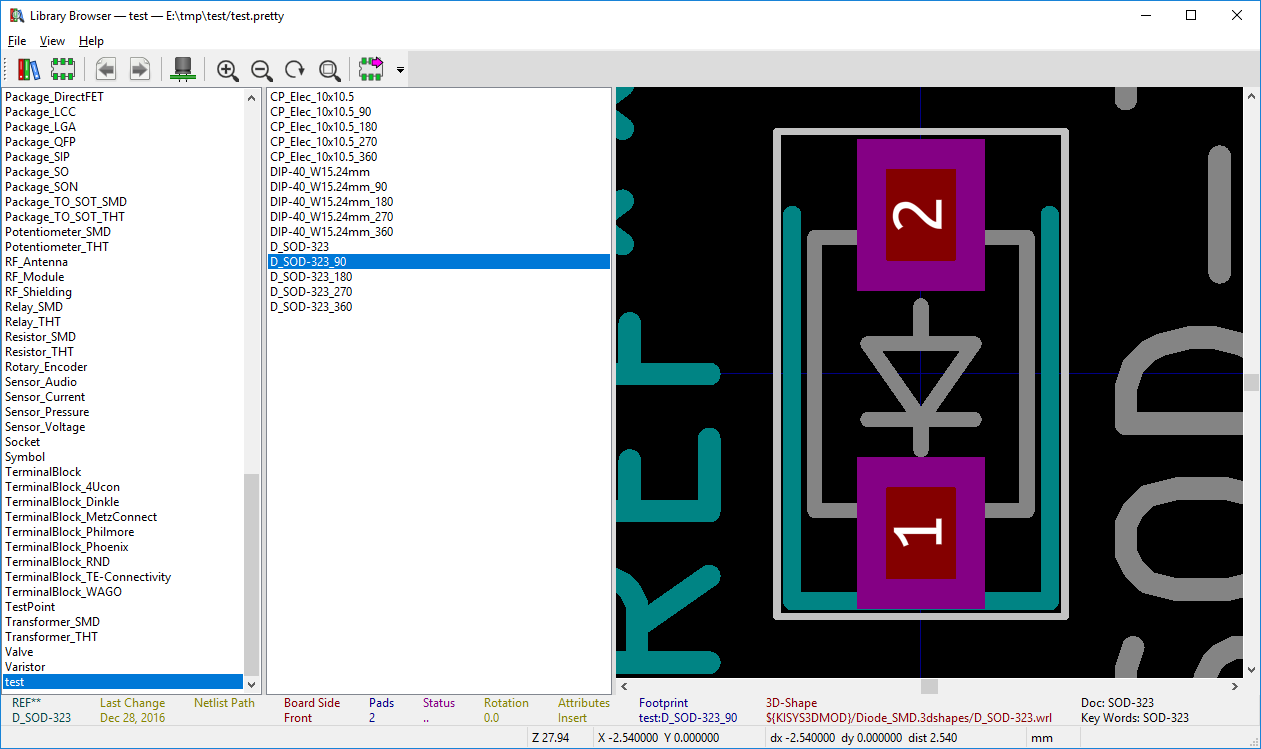Screen dimensions: 1261x749
Task: Expand the toolbar overflow dropdown arrow
Action: click(400, 70)
